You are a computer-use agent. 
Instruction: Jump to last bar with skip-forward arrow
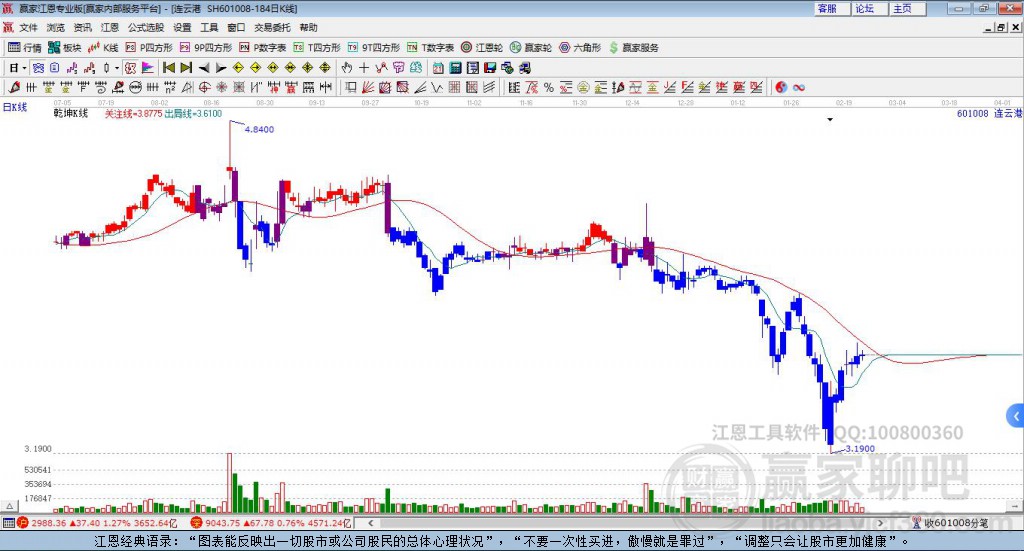[x=186, y=68]
